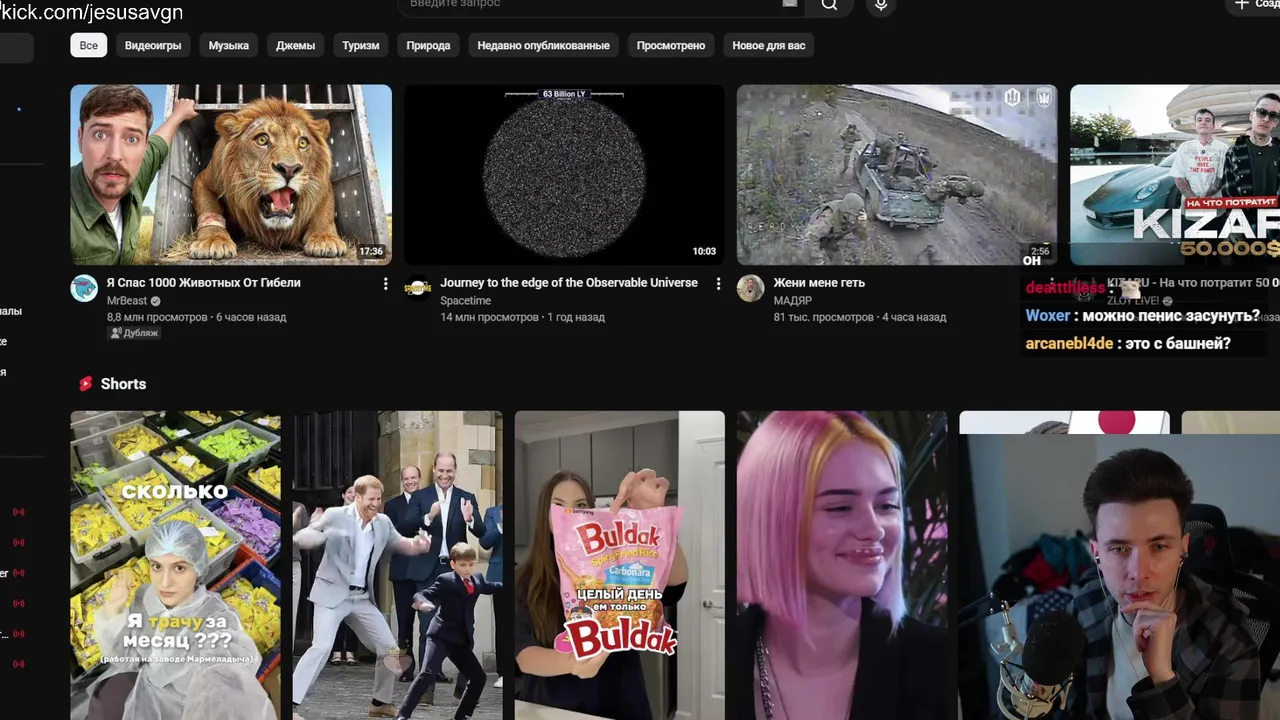1280x720 pixels.
Task: Click the 'Shorts' section heading
Action: click(x=123, y=384)
